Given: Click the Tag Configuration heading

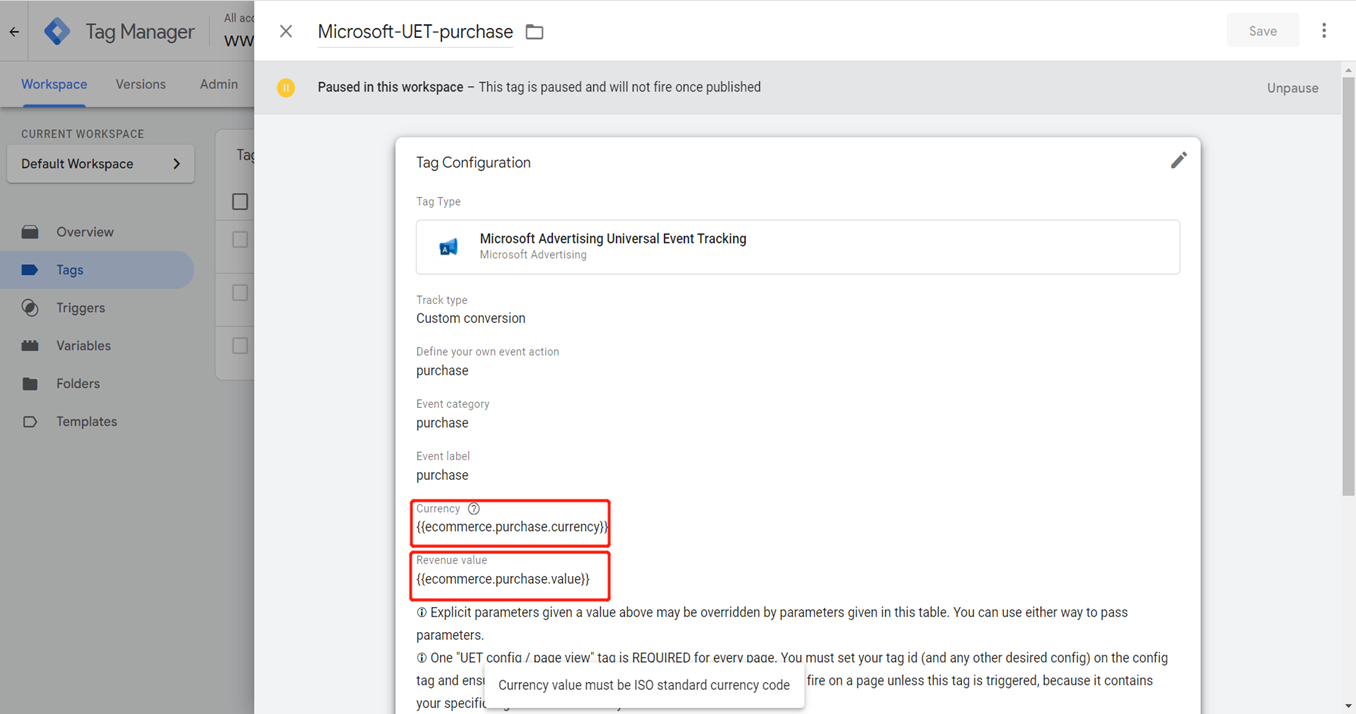Looking at the screenshot, I should pos(473,163).
